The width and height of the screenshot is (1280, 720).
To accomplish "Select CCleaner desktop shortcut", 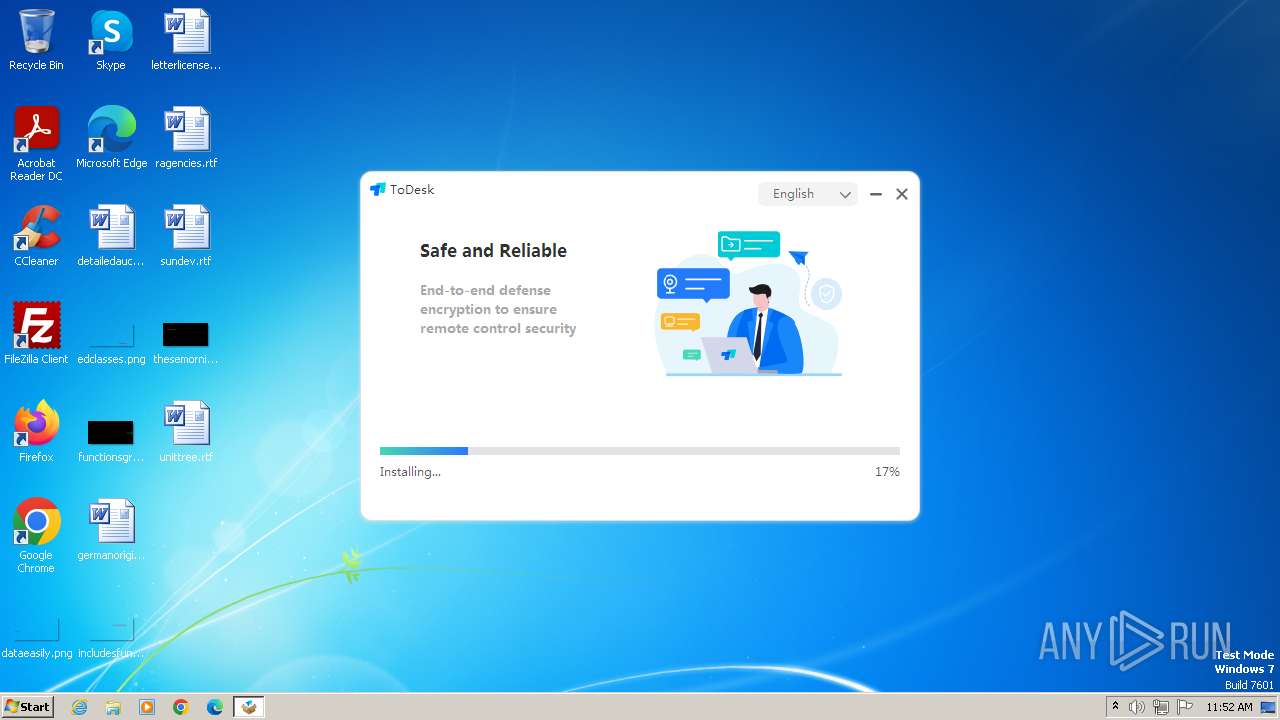I will (x=36, y=236).
